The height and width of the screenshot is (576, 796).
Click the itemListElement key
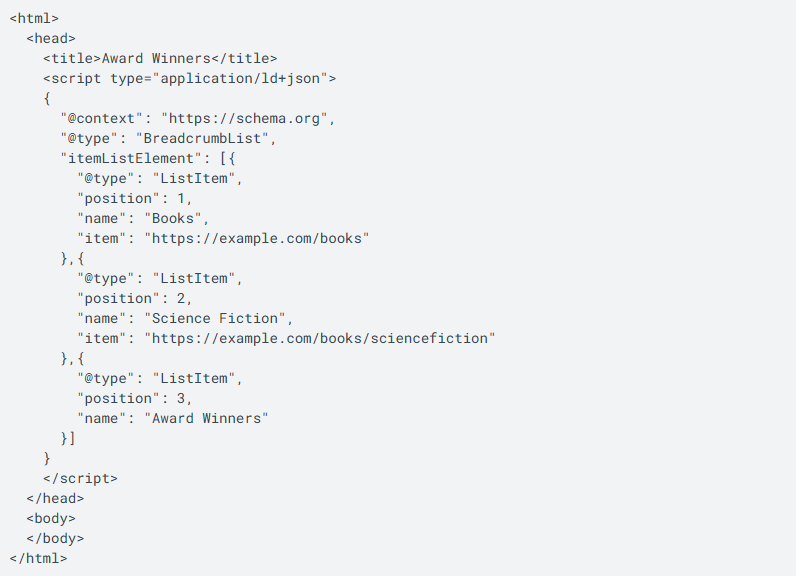[x=131, y=159]
